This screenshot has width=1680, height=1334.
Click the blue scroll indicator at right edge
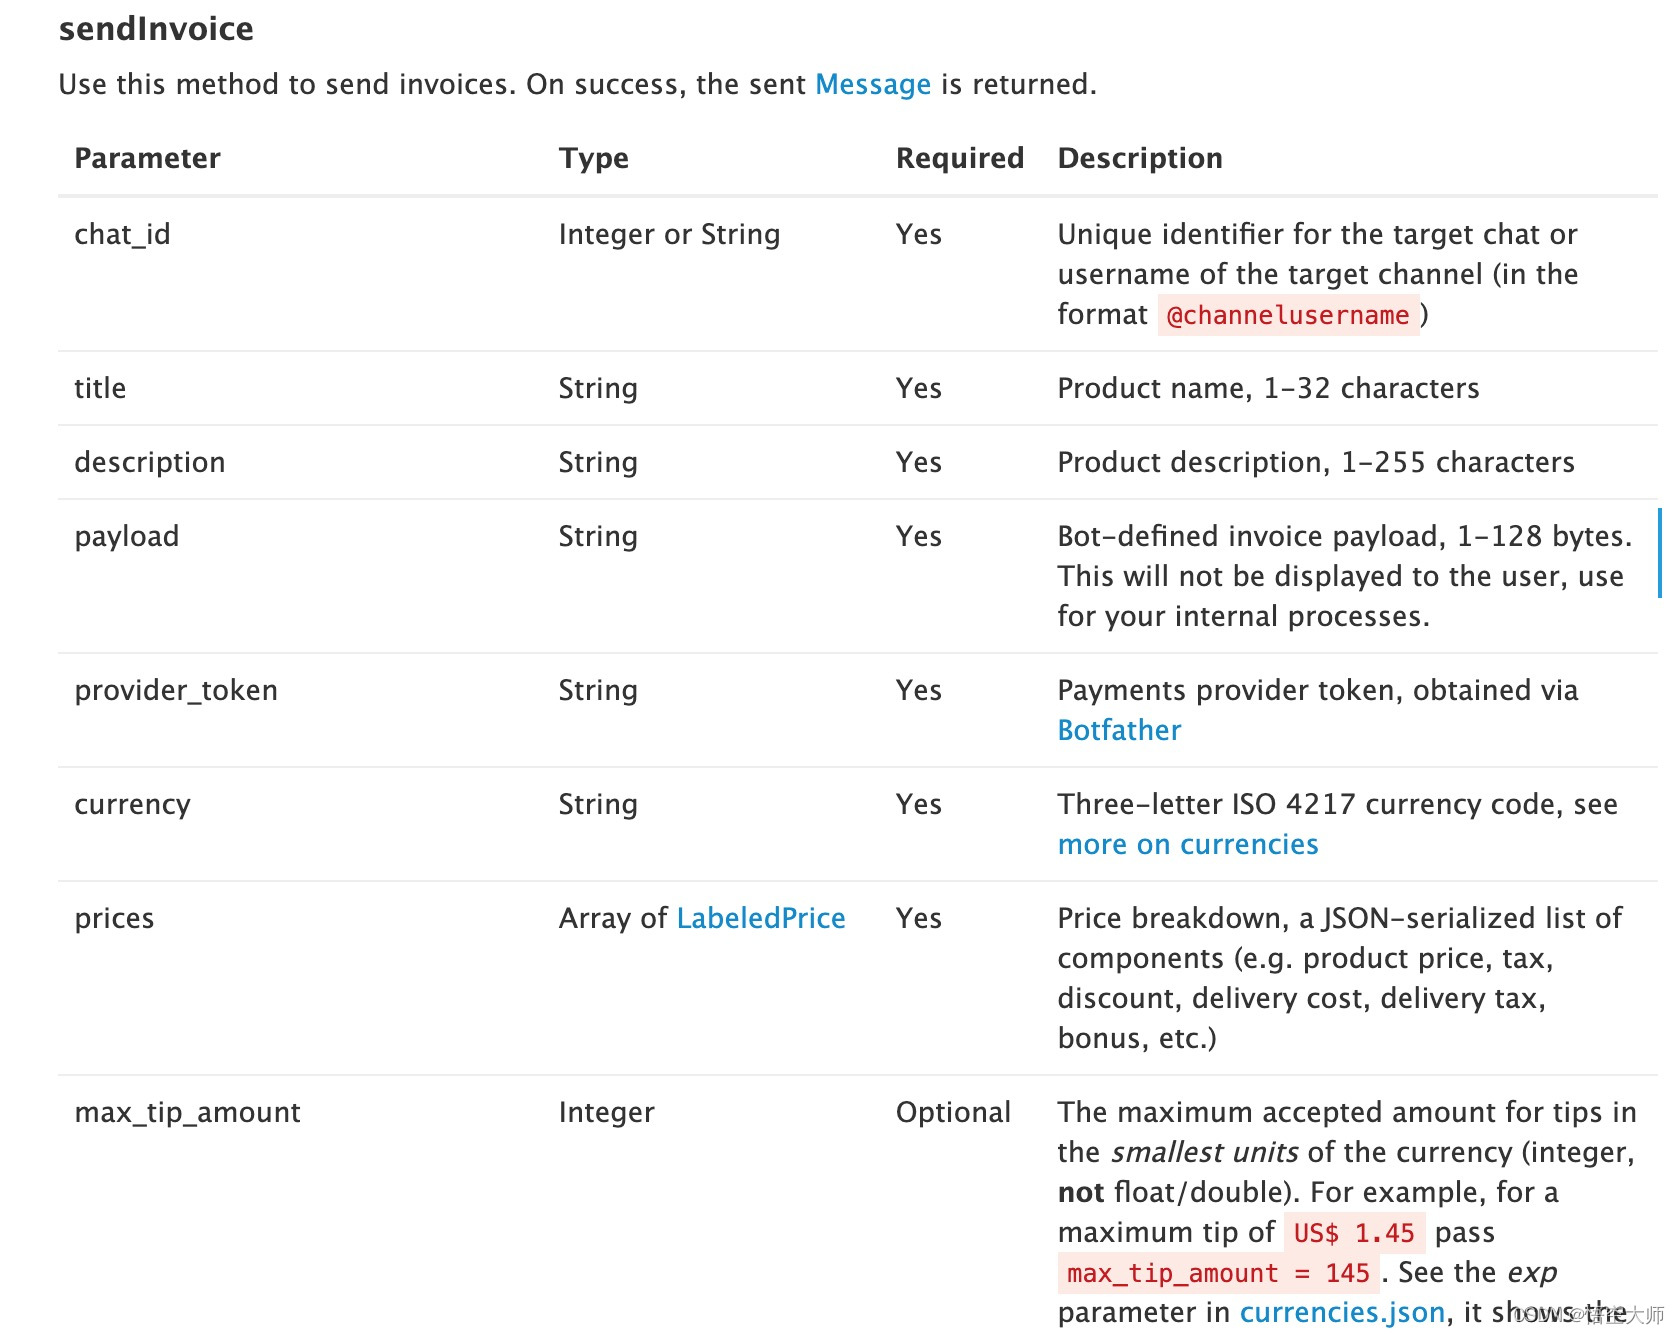pyautogui.click(x=1659, y=553)
